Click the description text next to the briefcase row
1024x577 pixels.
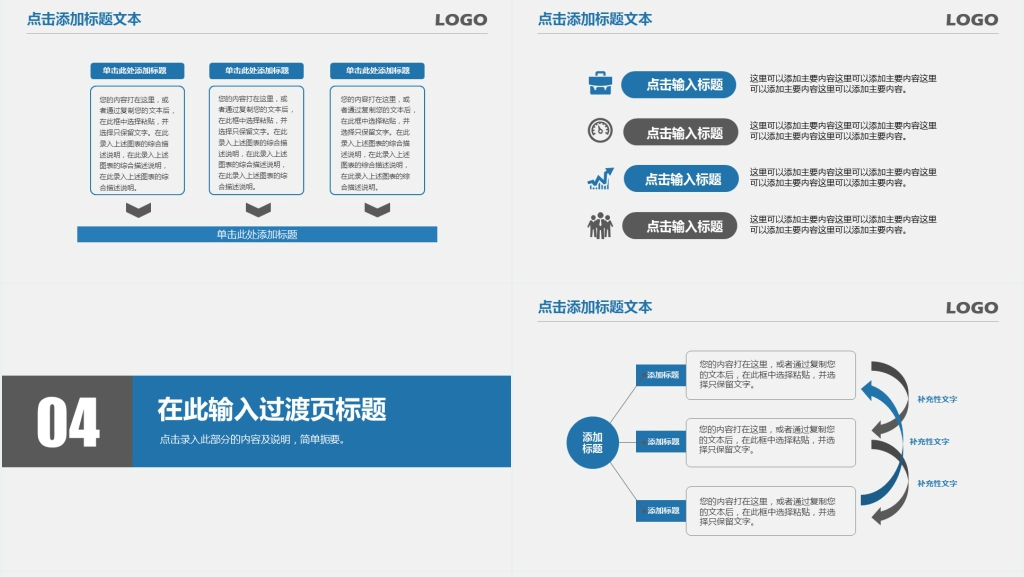coord(842,84)
